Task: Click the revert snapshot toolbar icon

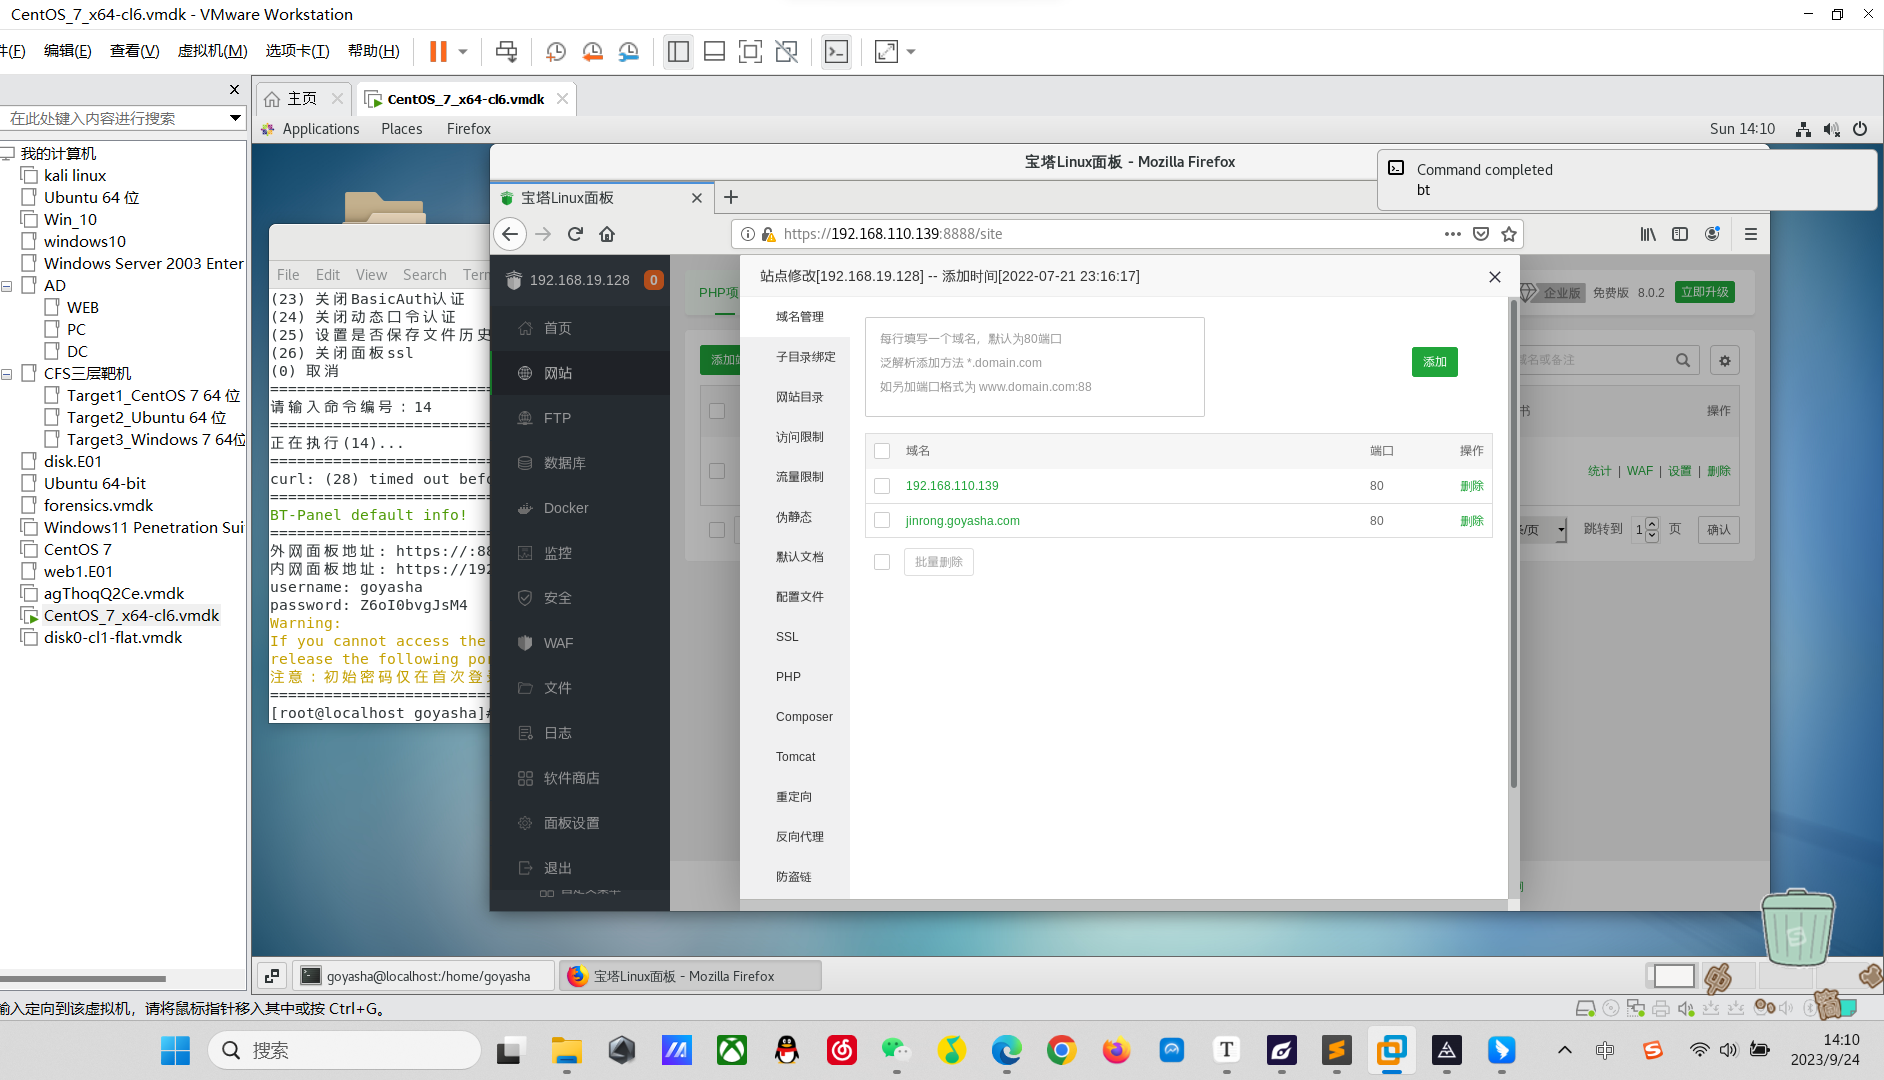Action: click(x=592, y=51)
